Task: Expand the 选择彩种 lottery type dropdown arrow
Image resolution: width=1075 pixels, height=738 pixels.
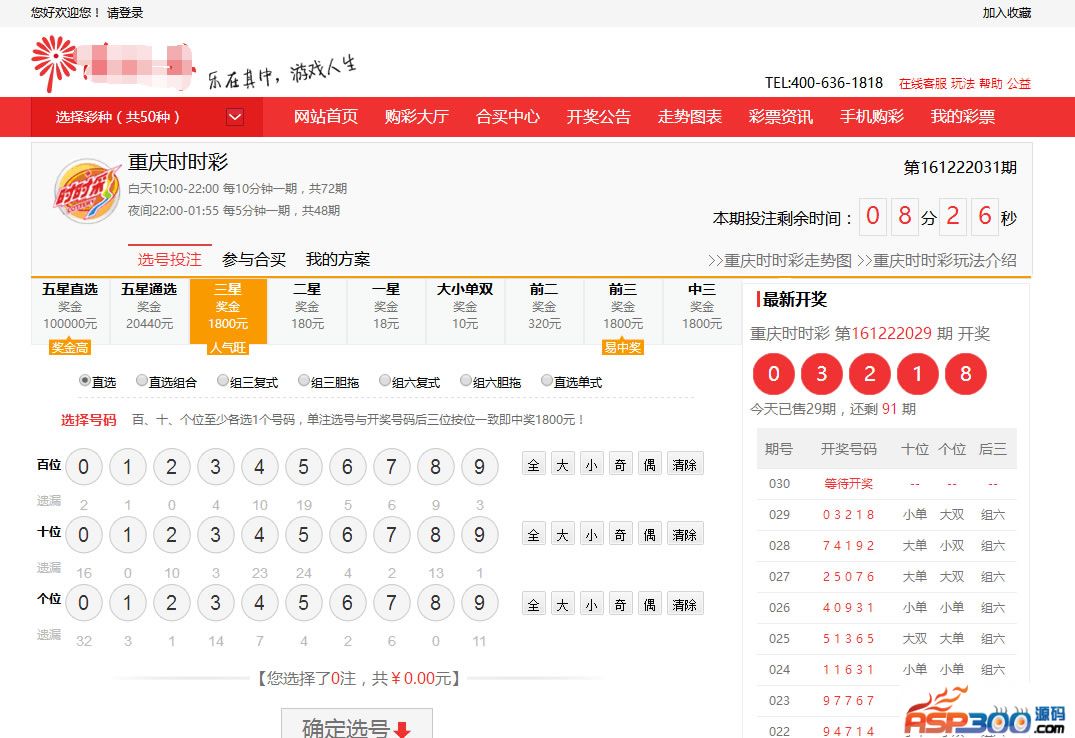Action: click(234, 117)
